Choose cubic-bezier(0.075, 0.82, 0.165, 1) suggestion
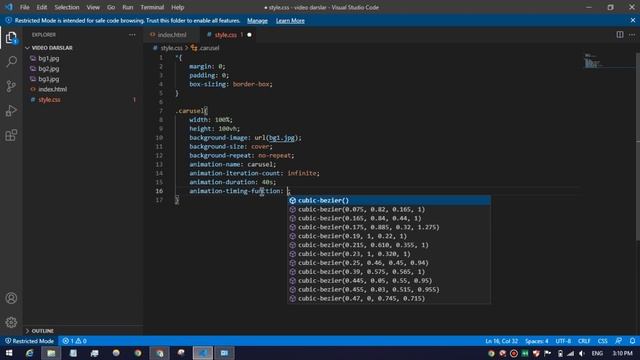 (389, 209)
